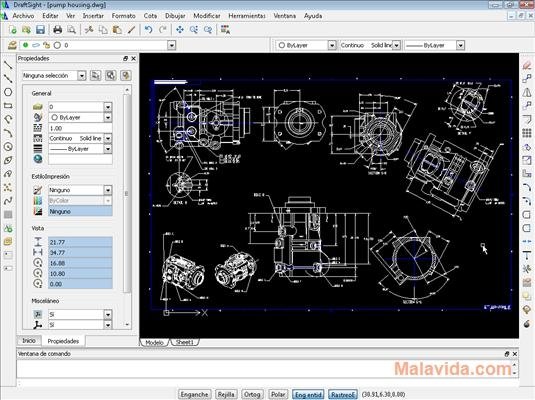Paste from clipboard icon in toolbar

[x=117, y=30]
